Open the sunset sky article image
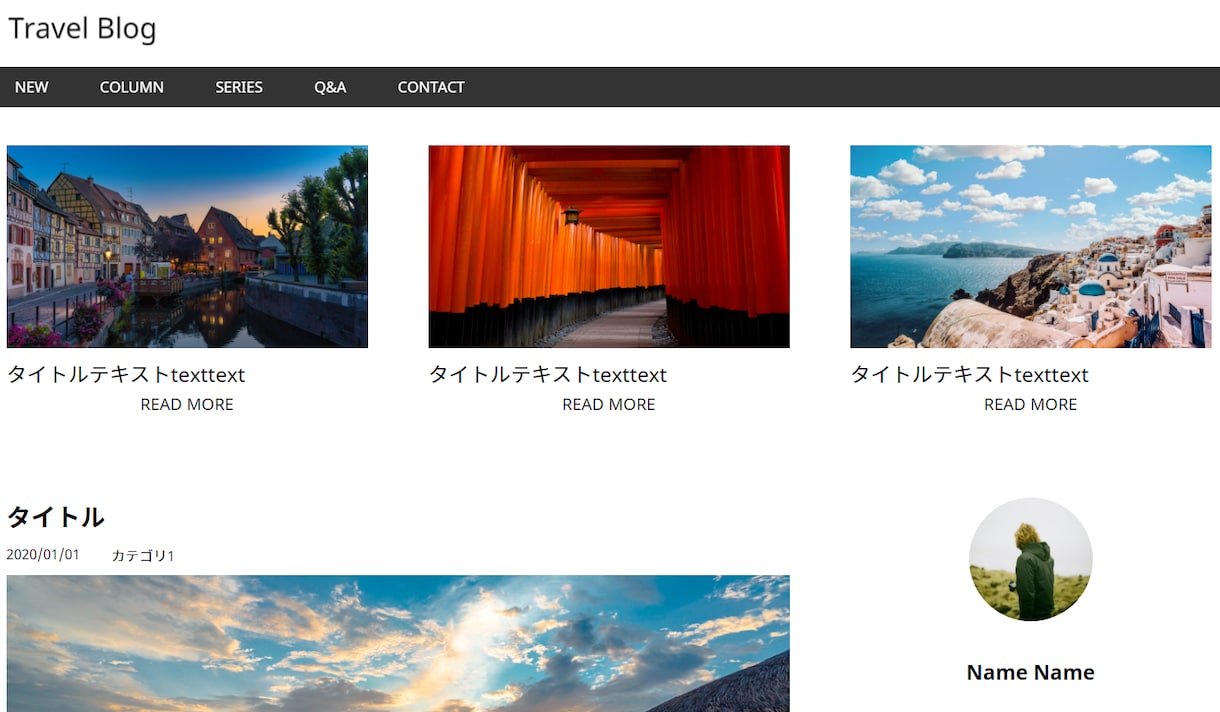This screenshot has height=712, width=1220. (x=398, y=643)
